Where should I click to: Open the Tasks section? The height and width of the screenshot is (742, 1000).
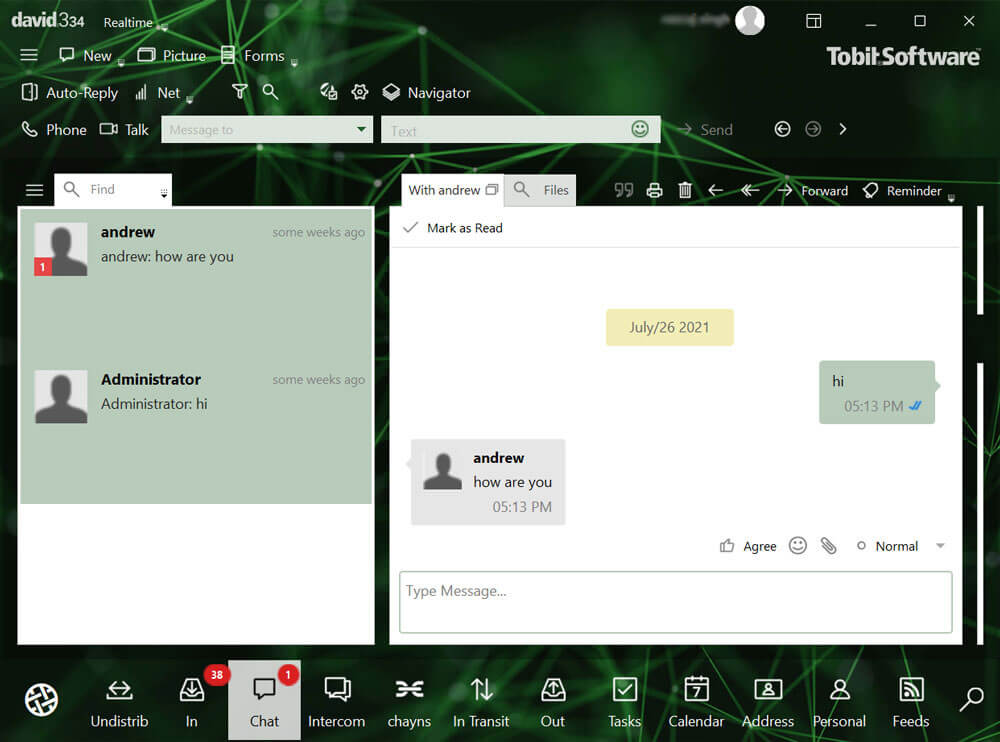pos(624,703)
